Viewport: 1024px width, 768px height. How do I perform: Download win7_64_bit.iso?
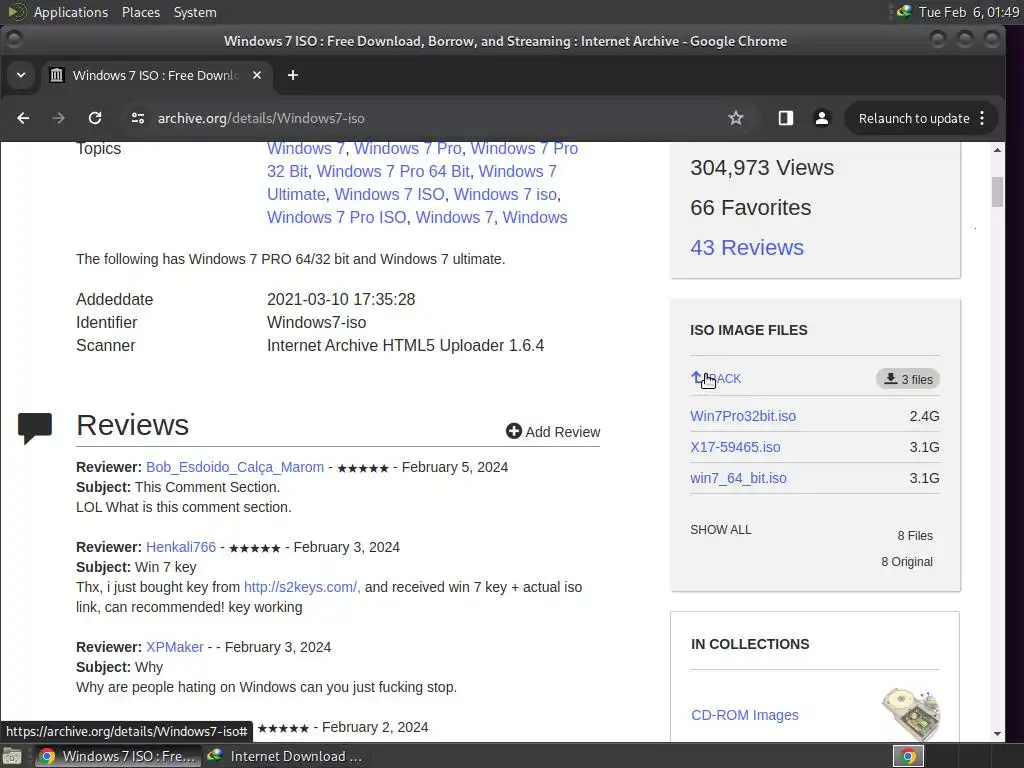[738, 478]
